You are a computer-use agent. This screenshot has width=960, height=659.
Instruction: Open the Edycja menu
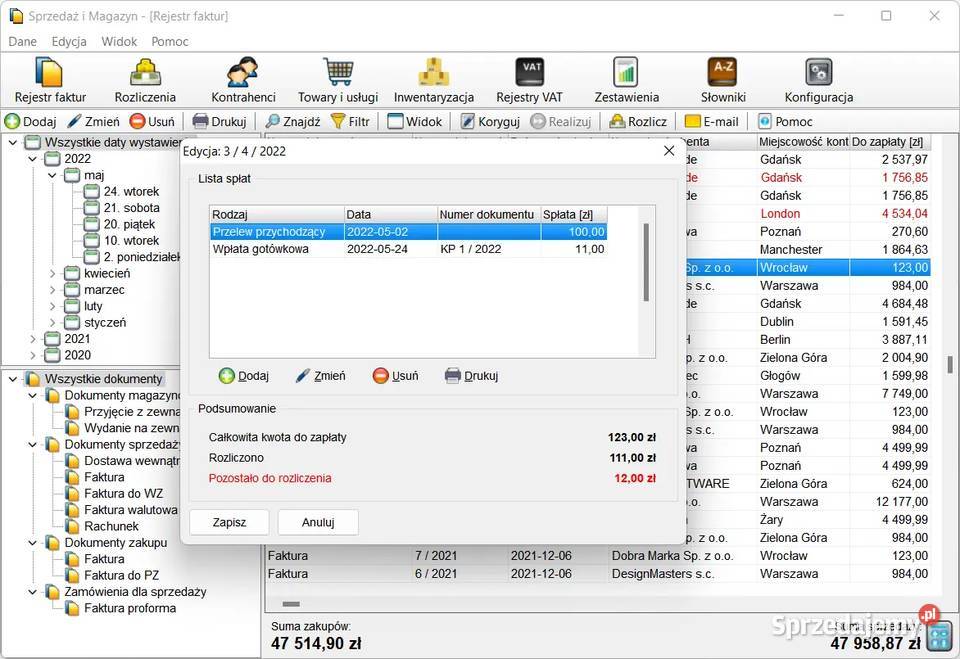[x=69, y=41]
